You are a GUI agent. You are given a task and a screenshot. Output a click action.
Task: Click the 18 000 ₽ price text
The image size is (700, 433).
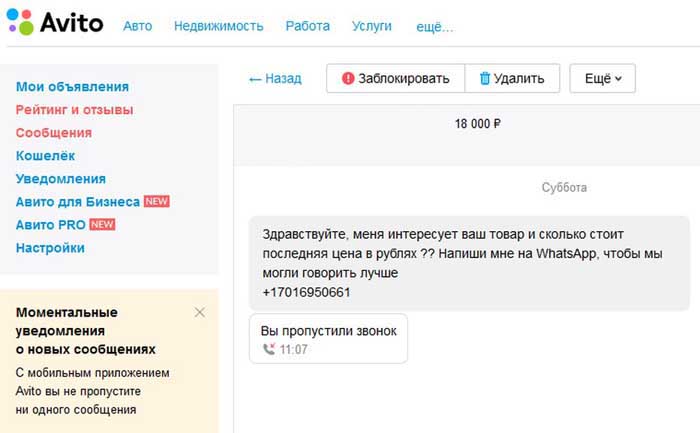(477, 124)
